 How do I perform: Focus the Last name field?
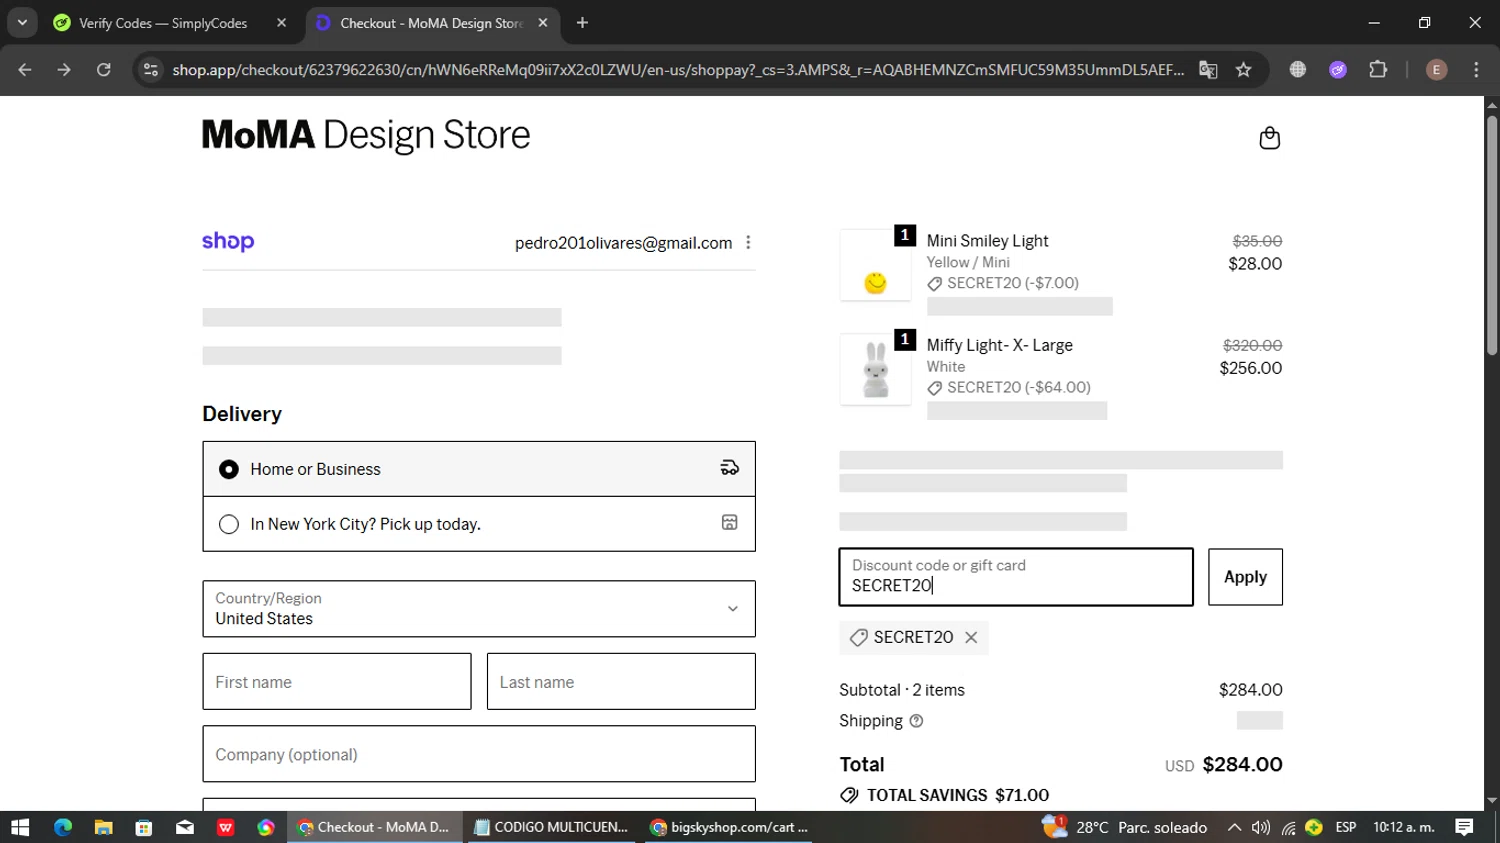(621, 682)
